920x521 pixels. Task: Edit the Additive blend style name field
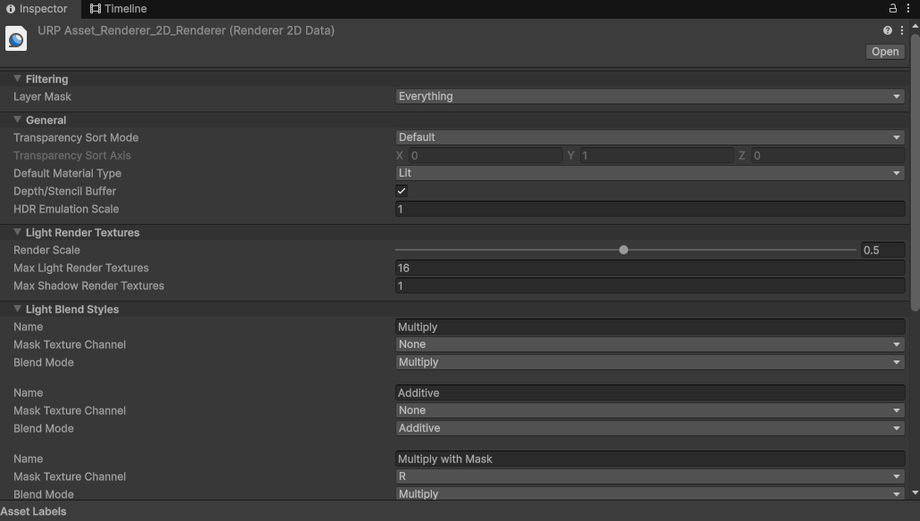[x=650, y=393]
